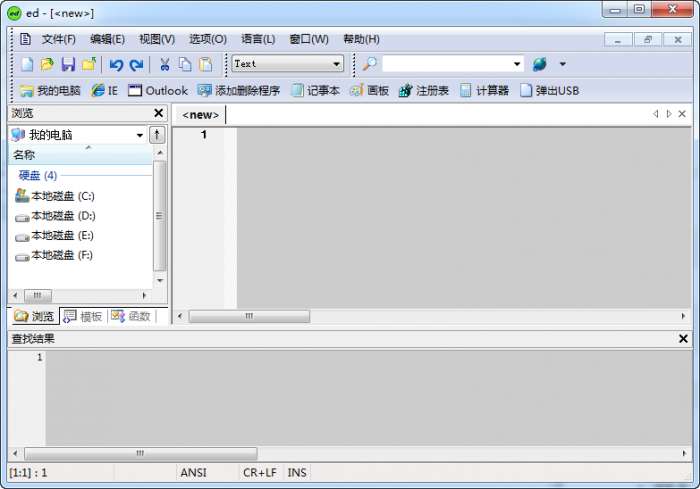Paste using the clipboard icon
Image resolution: width=700 pixels, height=489 pixels.
pyautogui.click(x=205, y=64)
